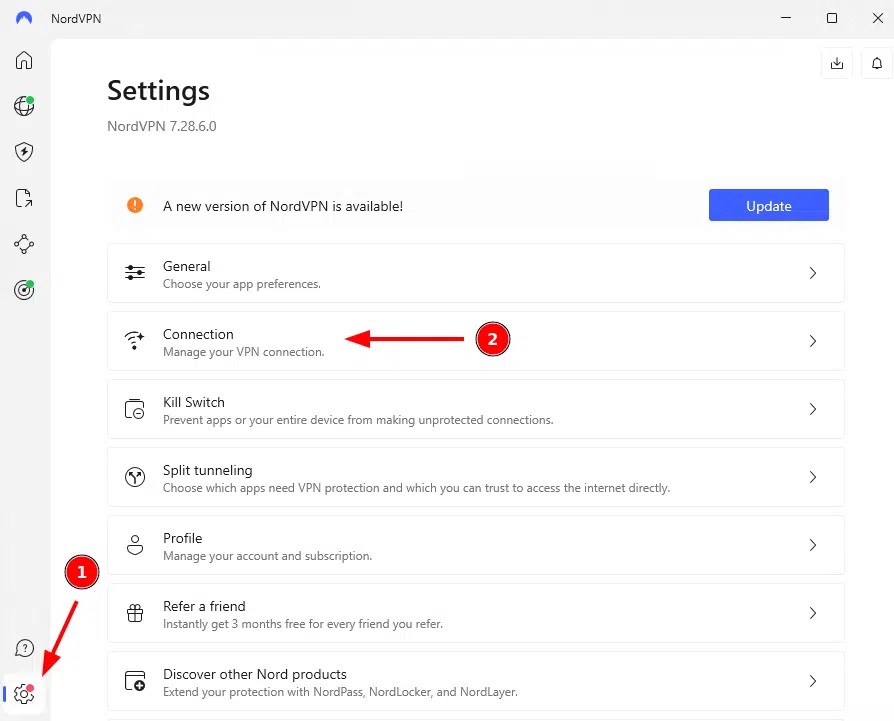This screenshot has height=721, width=894.
Task: Open the Profile settings item
Action: pos(475,545)
